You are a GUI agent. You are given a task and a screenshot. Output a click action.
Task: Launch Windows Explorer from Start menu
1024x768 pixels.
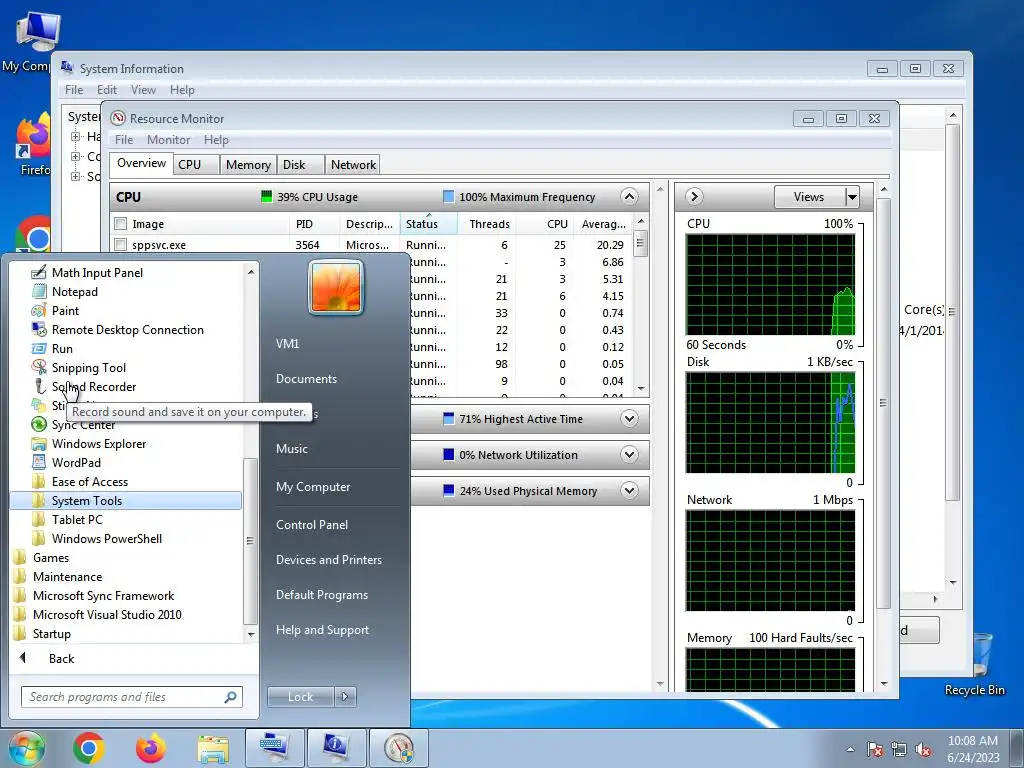(99, 443)
